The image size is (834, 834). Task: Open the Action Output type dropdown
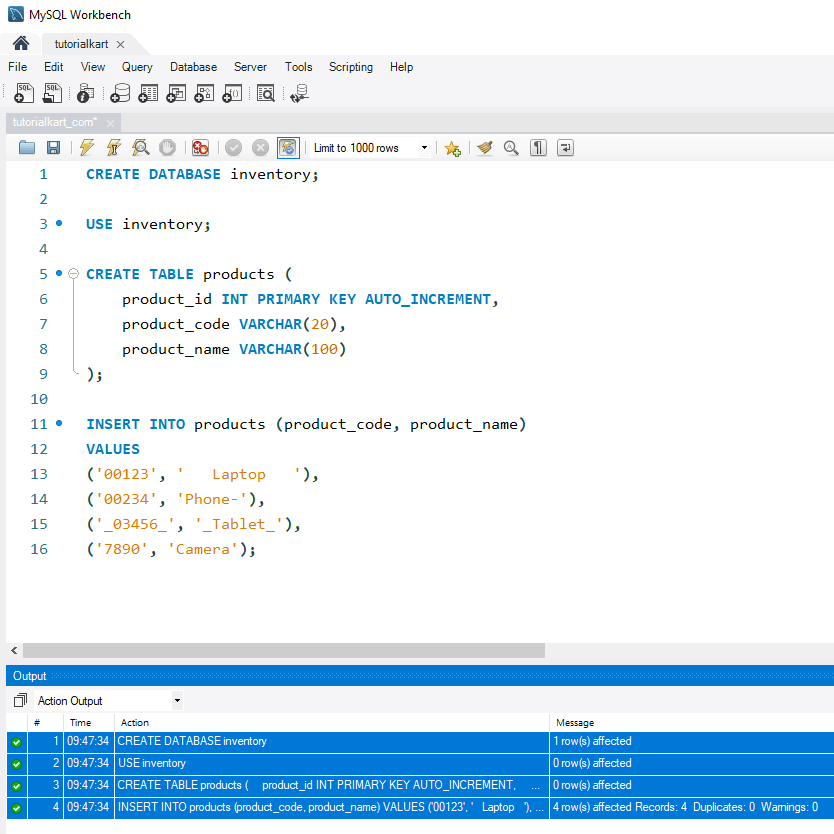coord(109,700)
